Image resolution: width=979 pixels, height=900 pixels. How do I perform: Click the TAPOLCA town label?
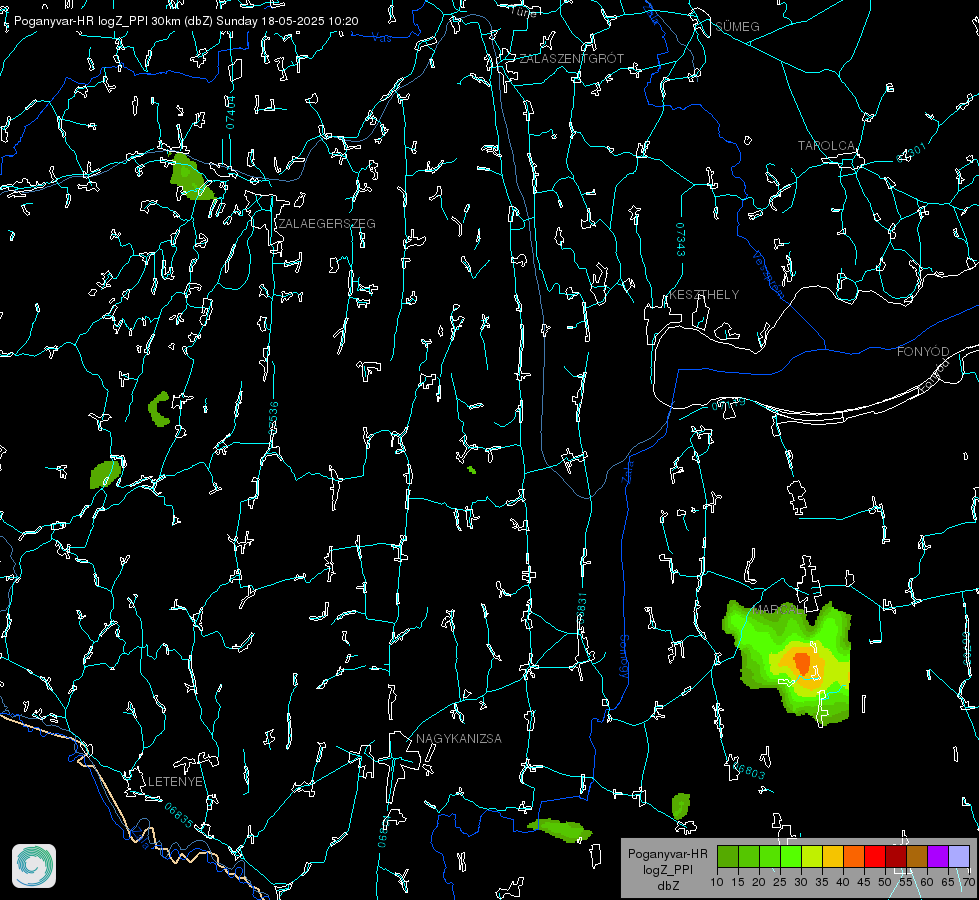(x=827, y=146)
